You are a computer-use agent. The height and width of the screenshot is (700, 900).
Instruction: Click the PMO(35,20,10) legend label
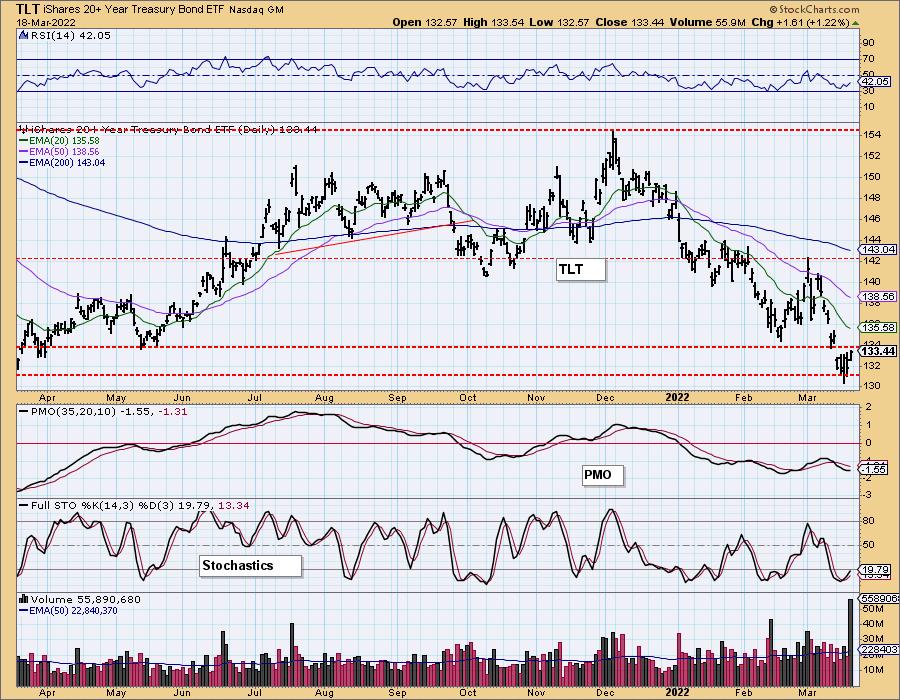[73, 411]
